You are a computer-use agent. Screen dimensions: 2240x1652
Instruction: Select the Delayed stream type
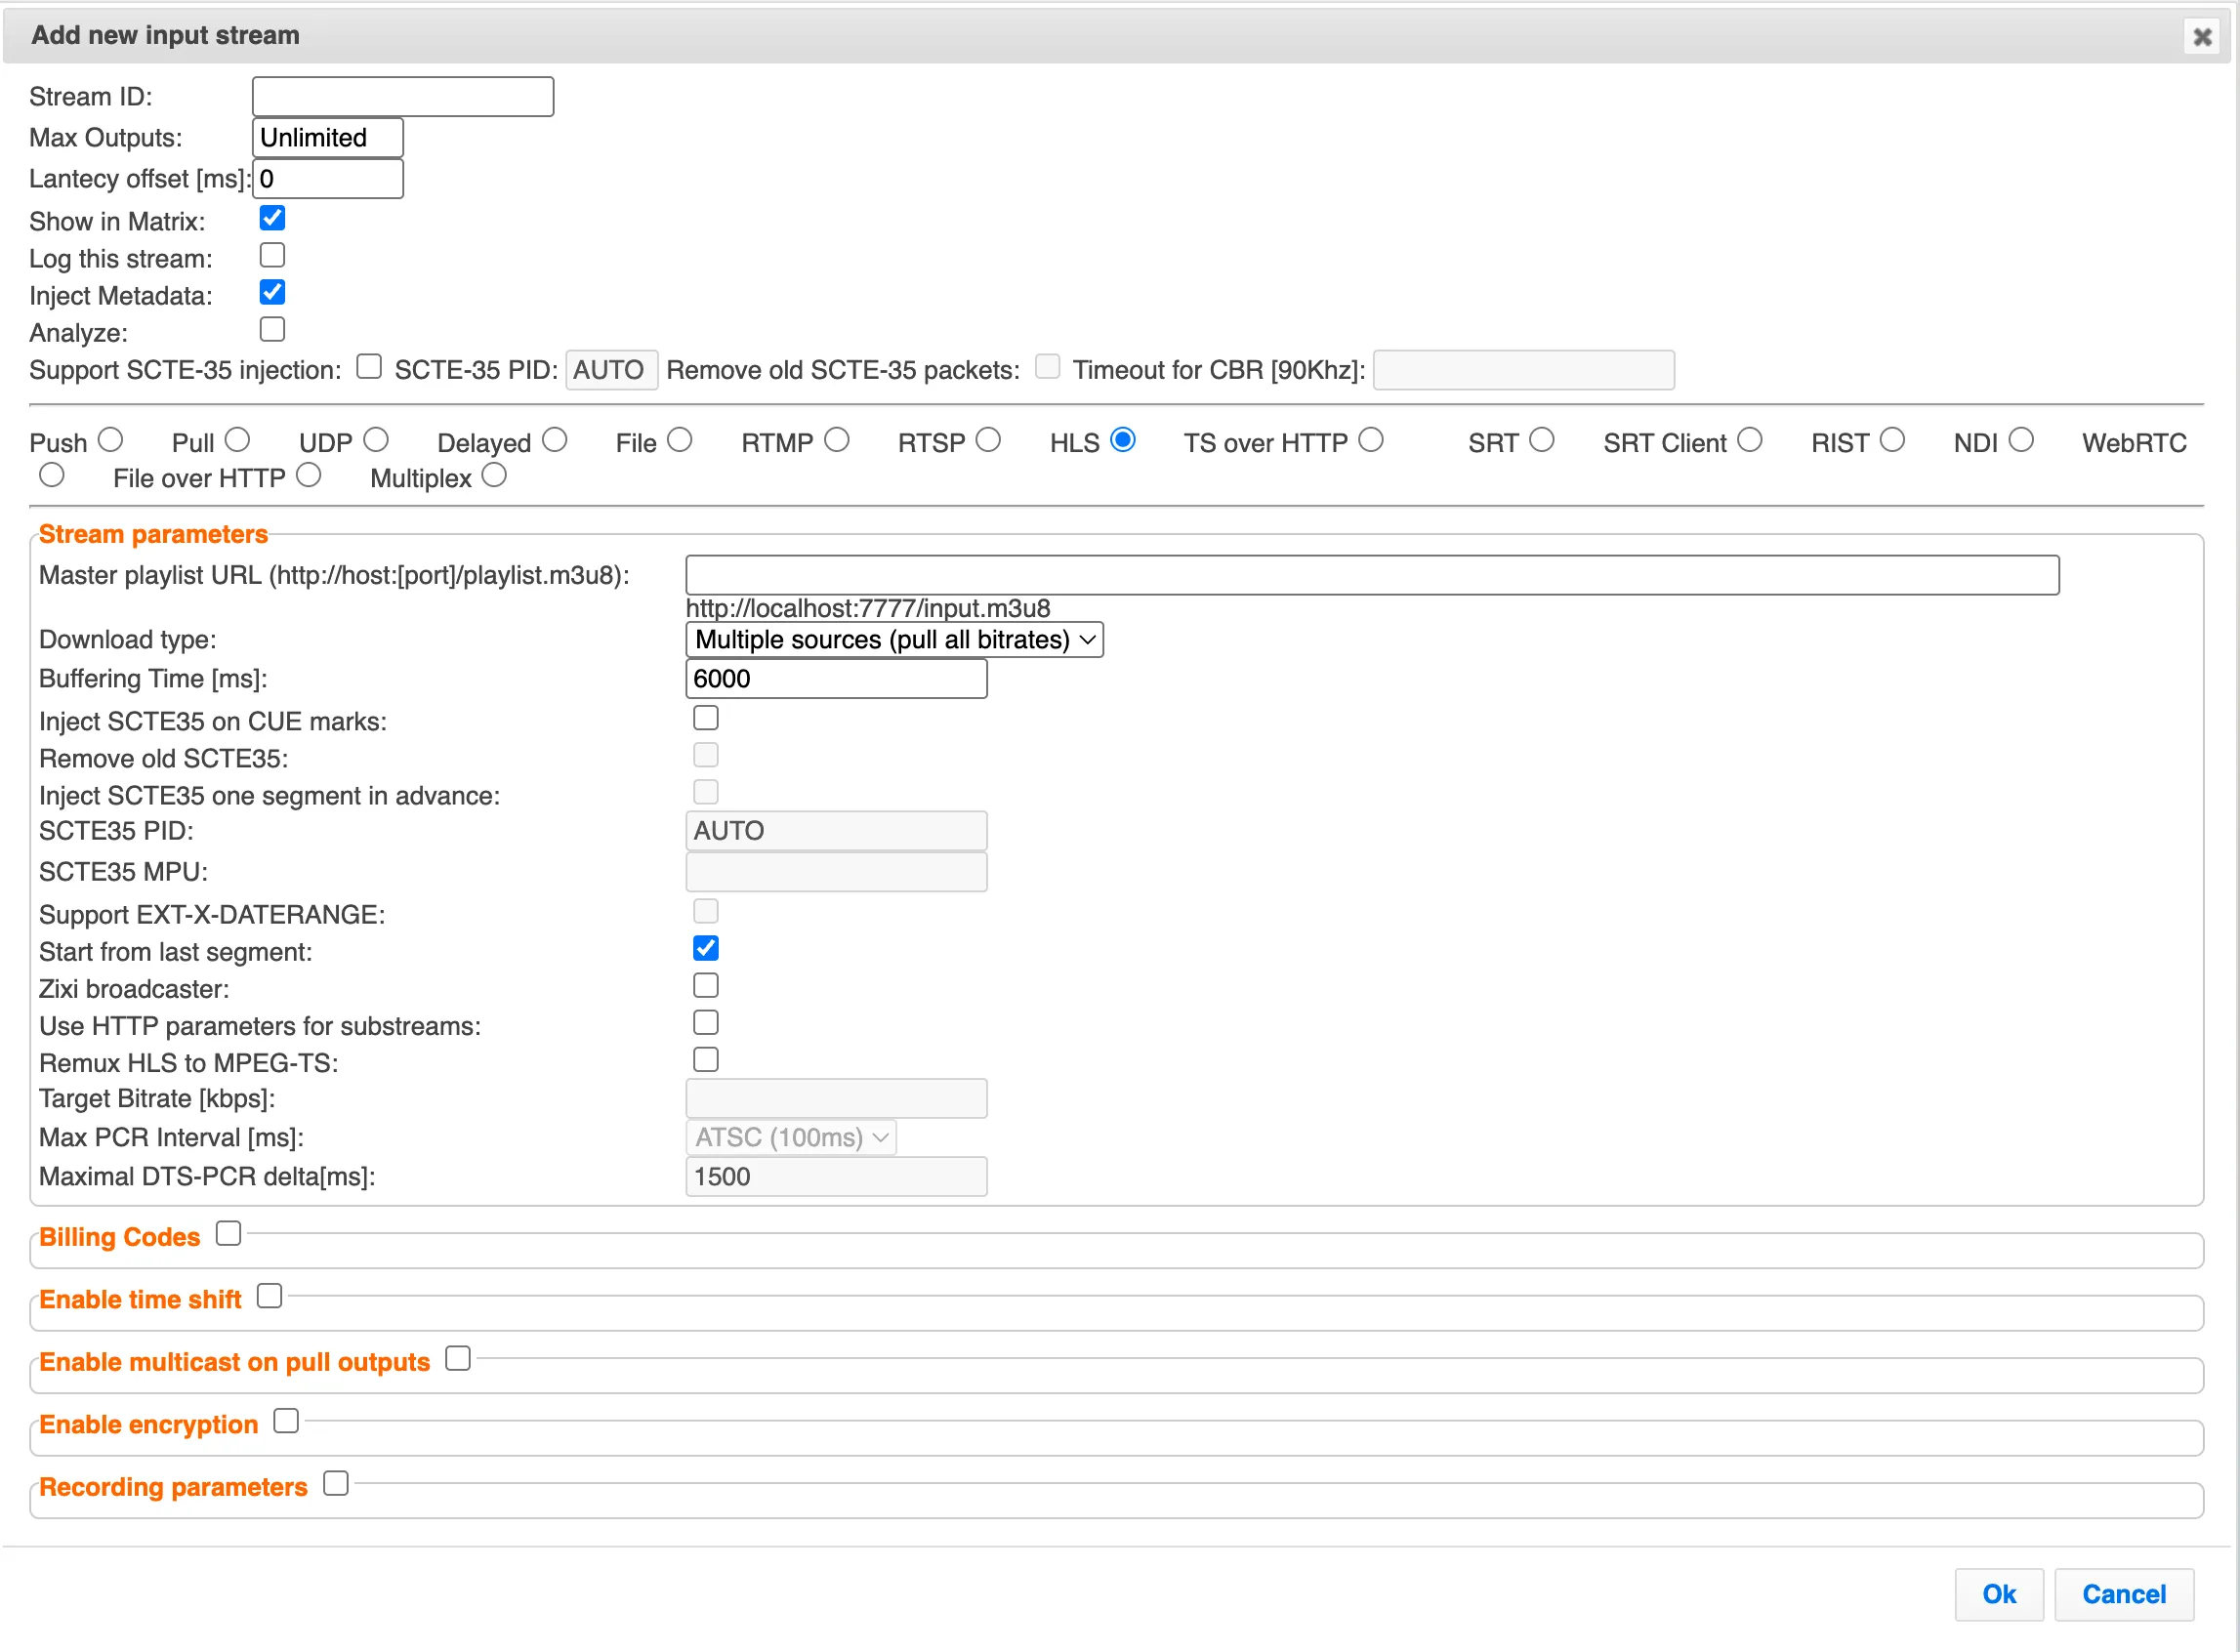pyautogui.click(x=555, y=440)
